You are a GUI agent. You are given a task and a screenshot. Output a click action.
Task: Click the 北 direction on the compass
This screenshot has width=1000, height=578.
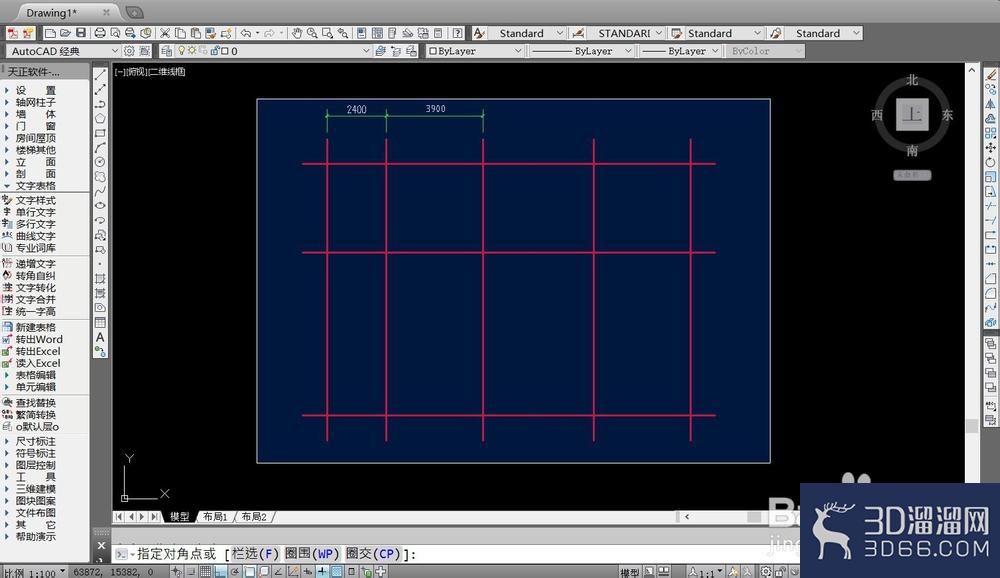coord(912,80)
